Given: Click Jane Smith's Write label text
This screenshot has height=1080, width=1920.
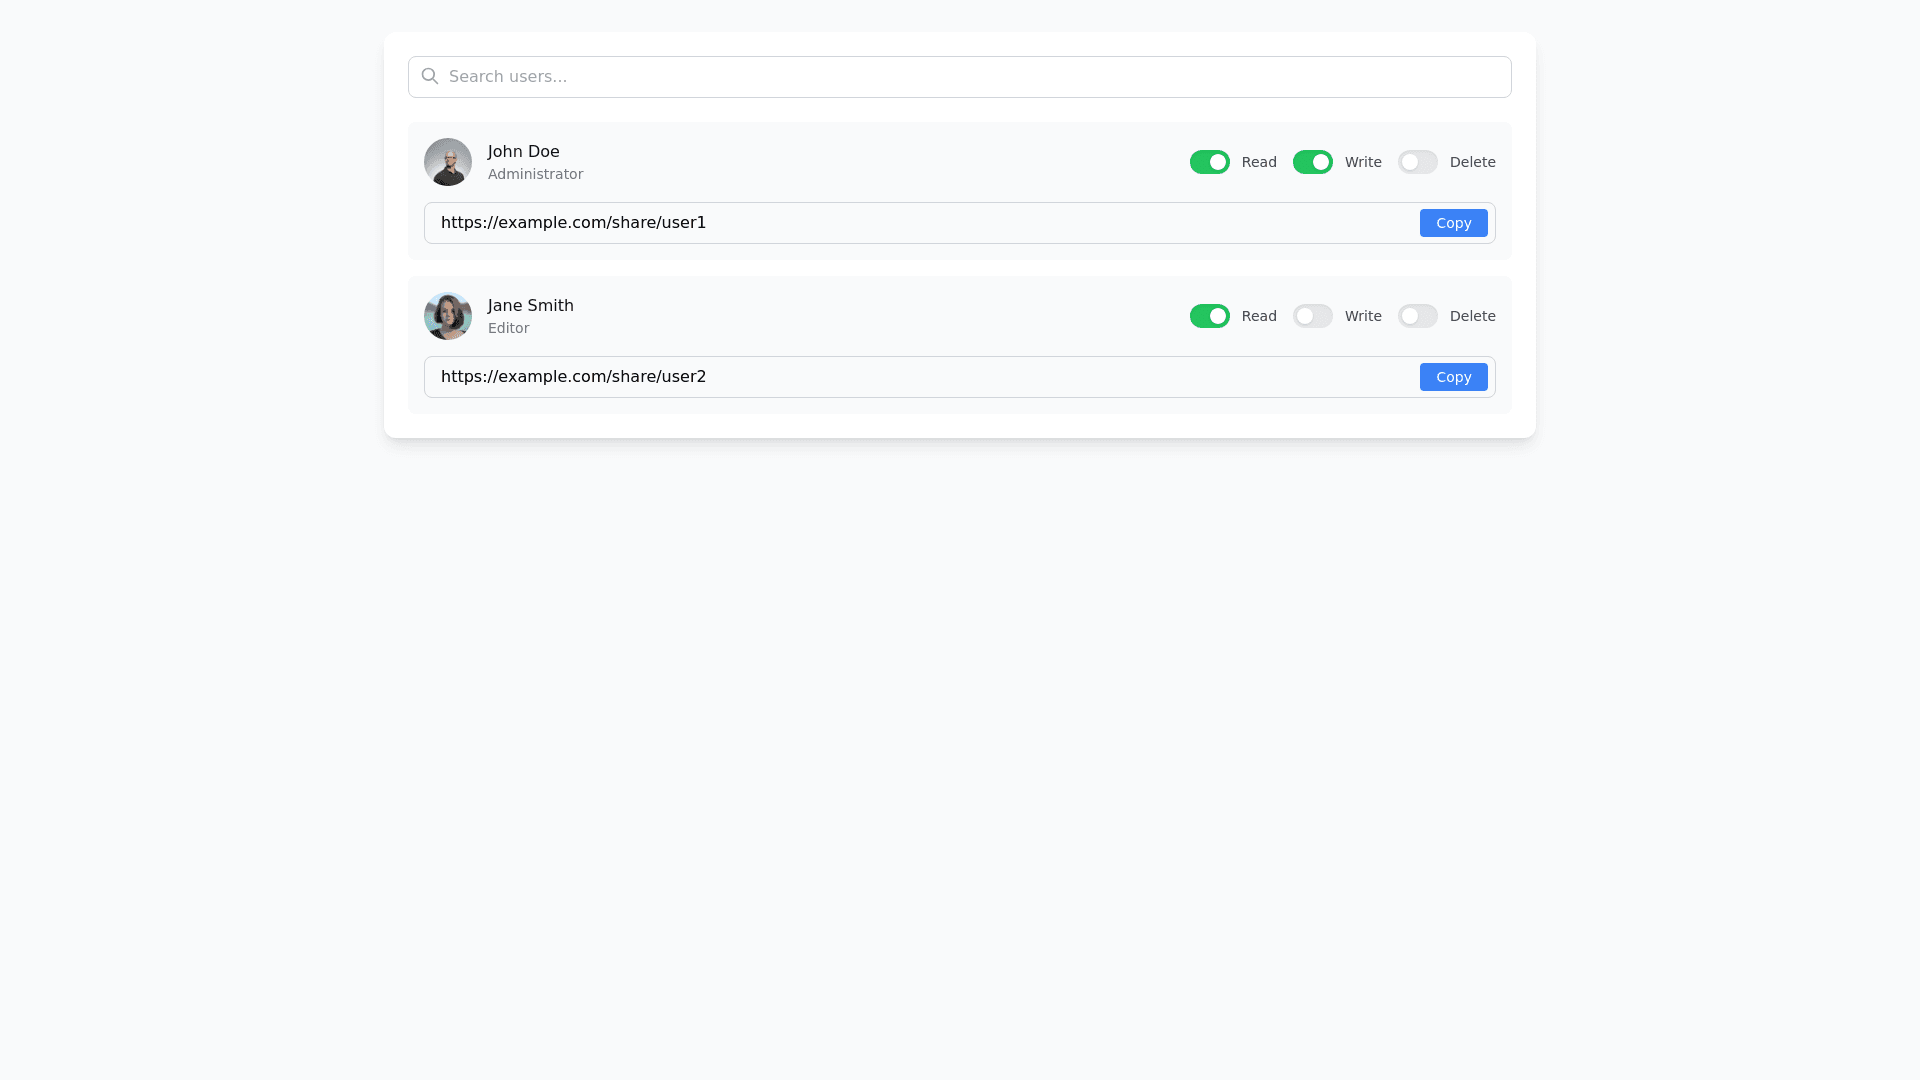Looking at the screenshot, I should point(1362,316).
